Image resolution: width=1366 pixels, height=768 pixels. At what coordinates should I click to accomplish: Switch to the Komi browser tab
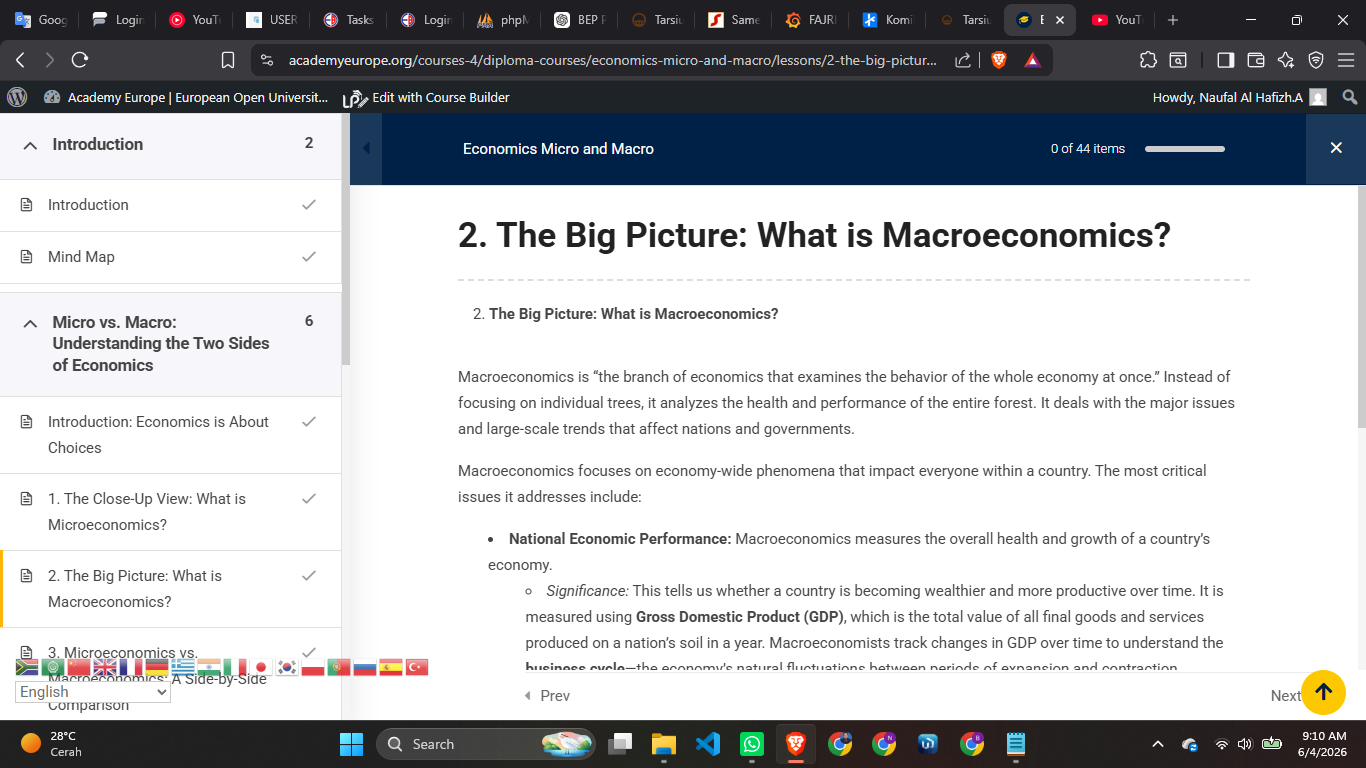tap(888, 20)
